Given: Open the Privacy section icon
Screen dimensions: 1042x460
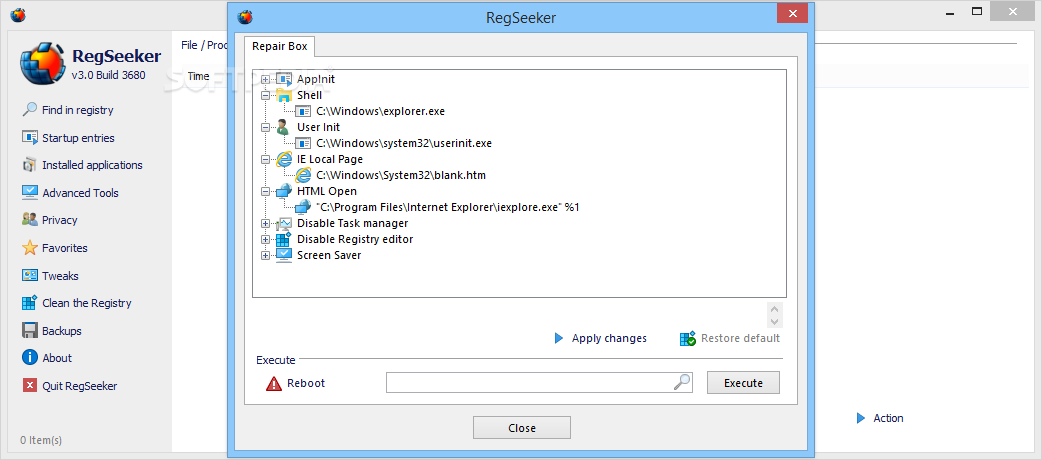Looking at the screenshot, I should point(29,220).
